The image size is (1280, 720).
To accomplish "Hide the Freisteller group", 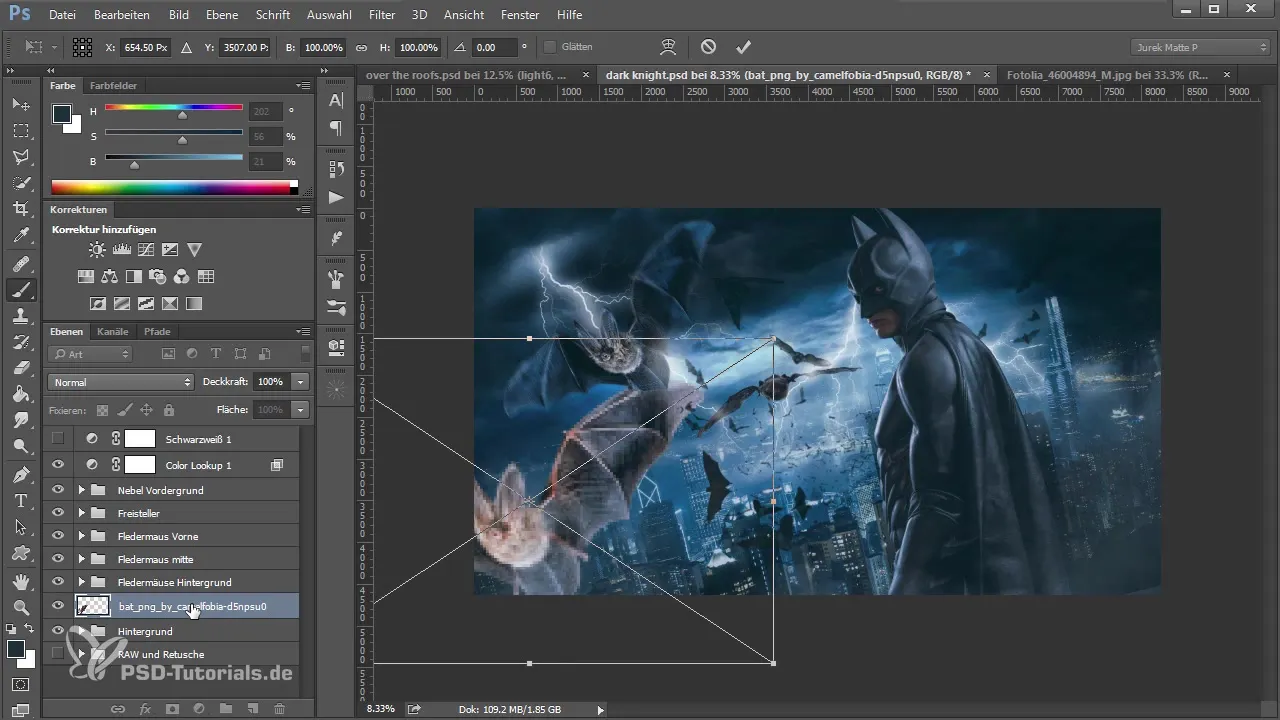I will click(x=58, y=513).
